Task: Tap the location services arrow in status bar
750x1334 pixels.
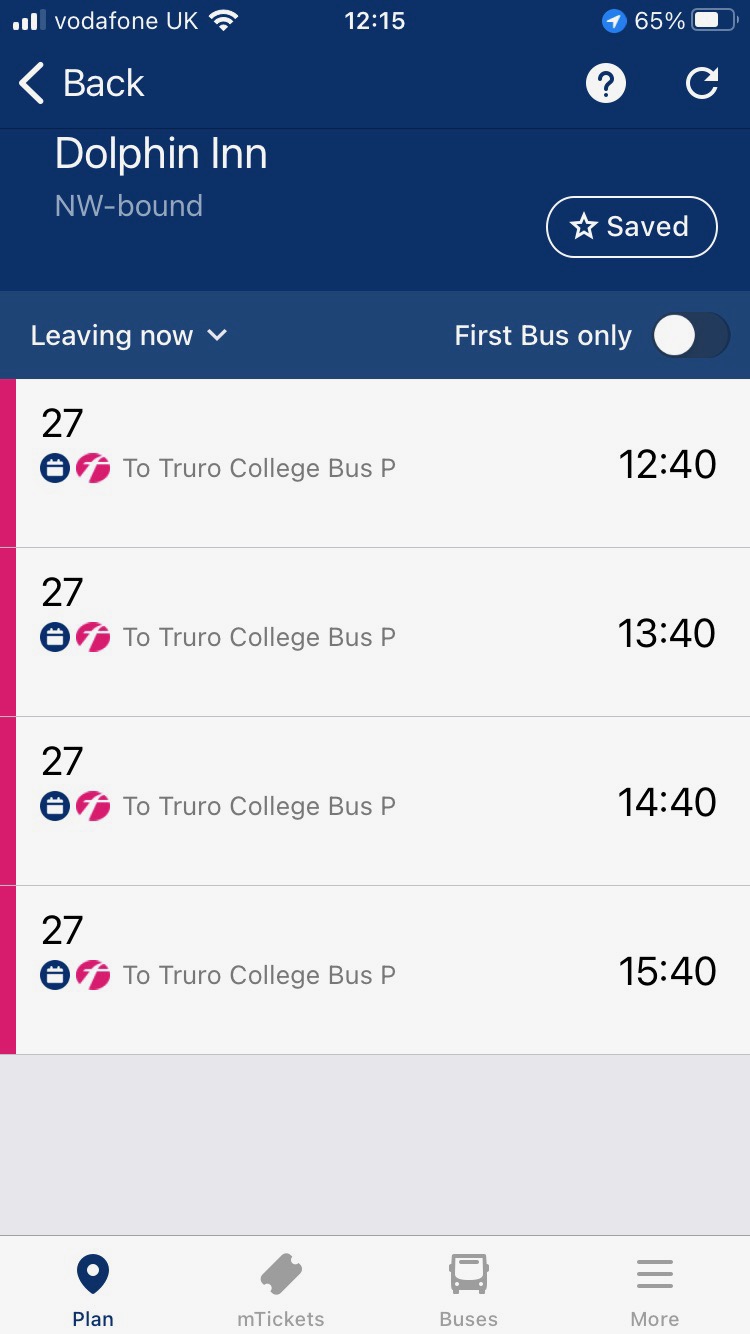Action: point(614,21)
